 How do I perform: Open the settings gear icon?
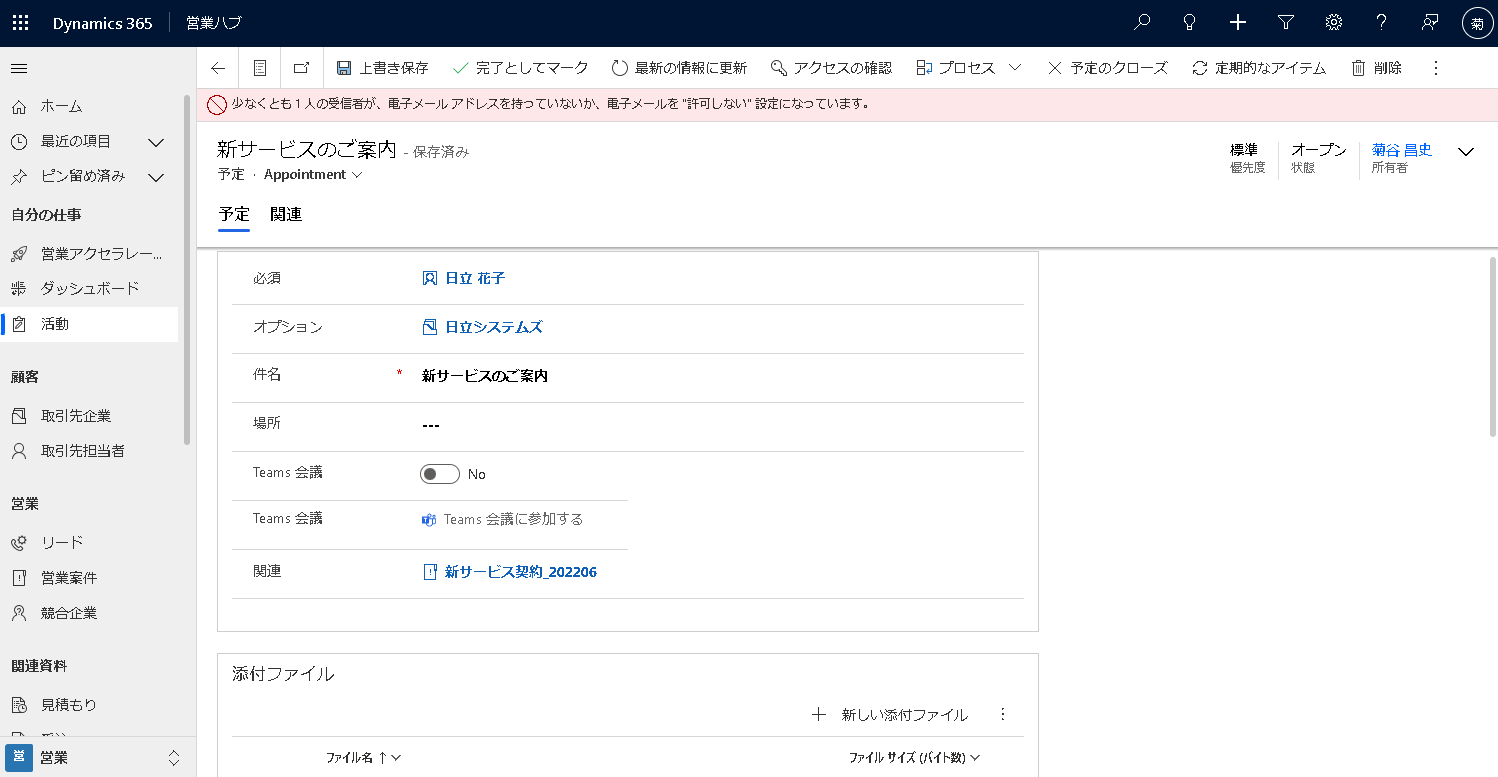(x=1334, y=23)
